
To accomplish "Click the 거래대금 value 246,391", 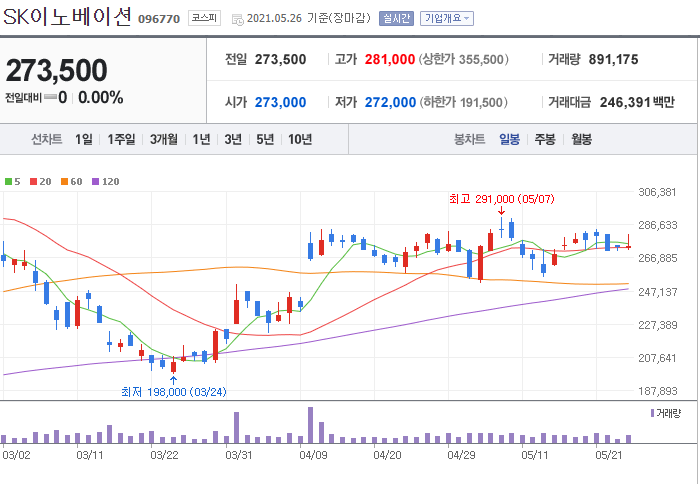I will tap(625, 102).
